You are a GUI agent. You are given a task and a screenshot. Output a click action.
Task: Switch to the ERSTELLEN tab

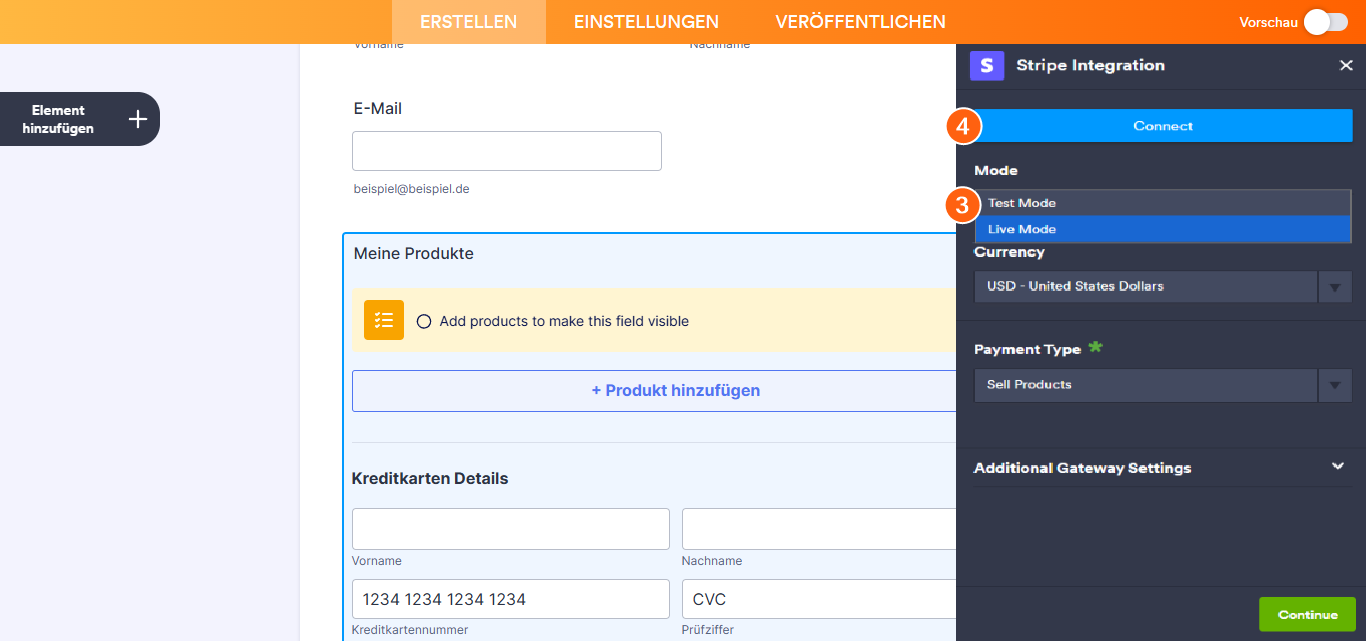coord(468,21)
